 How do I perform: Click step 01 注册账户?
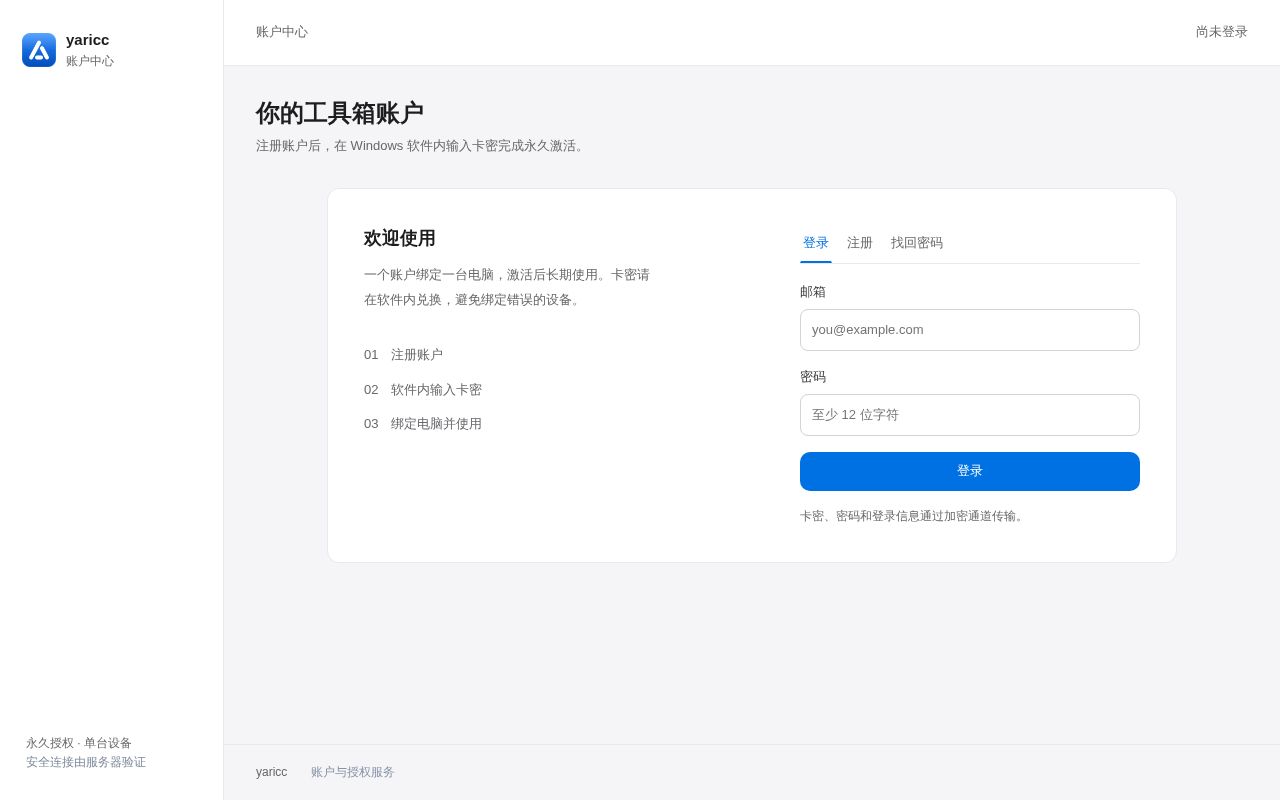coord(403,355)
